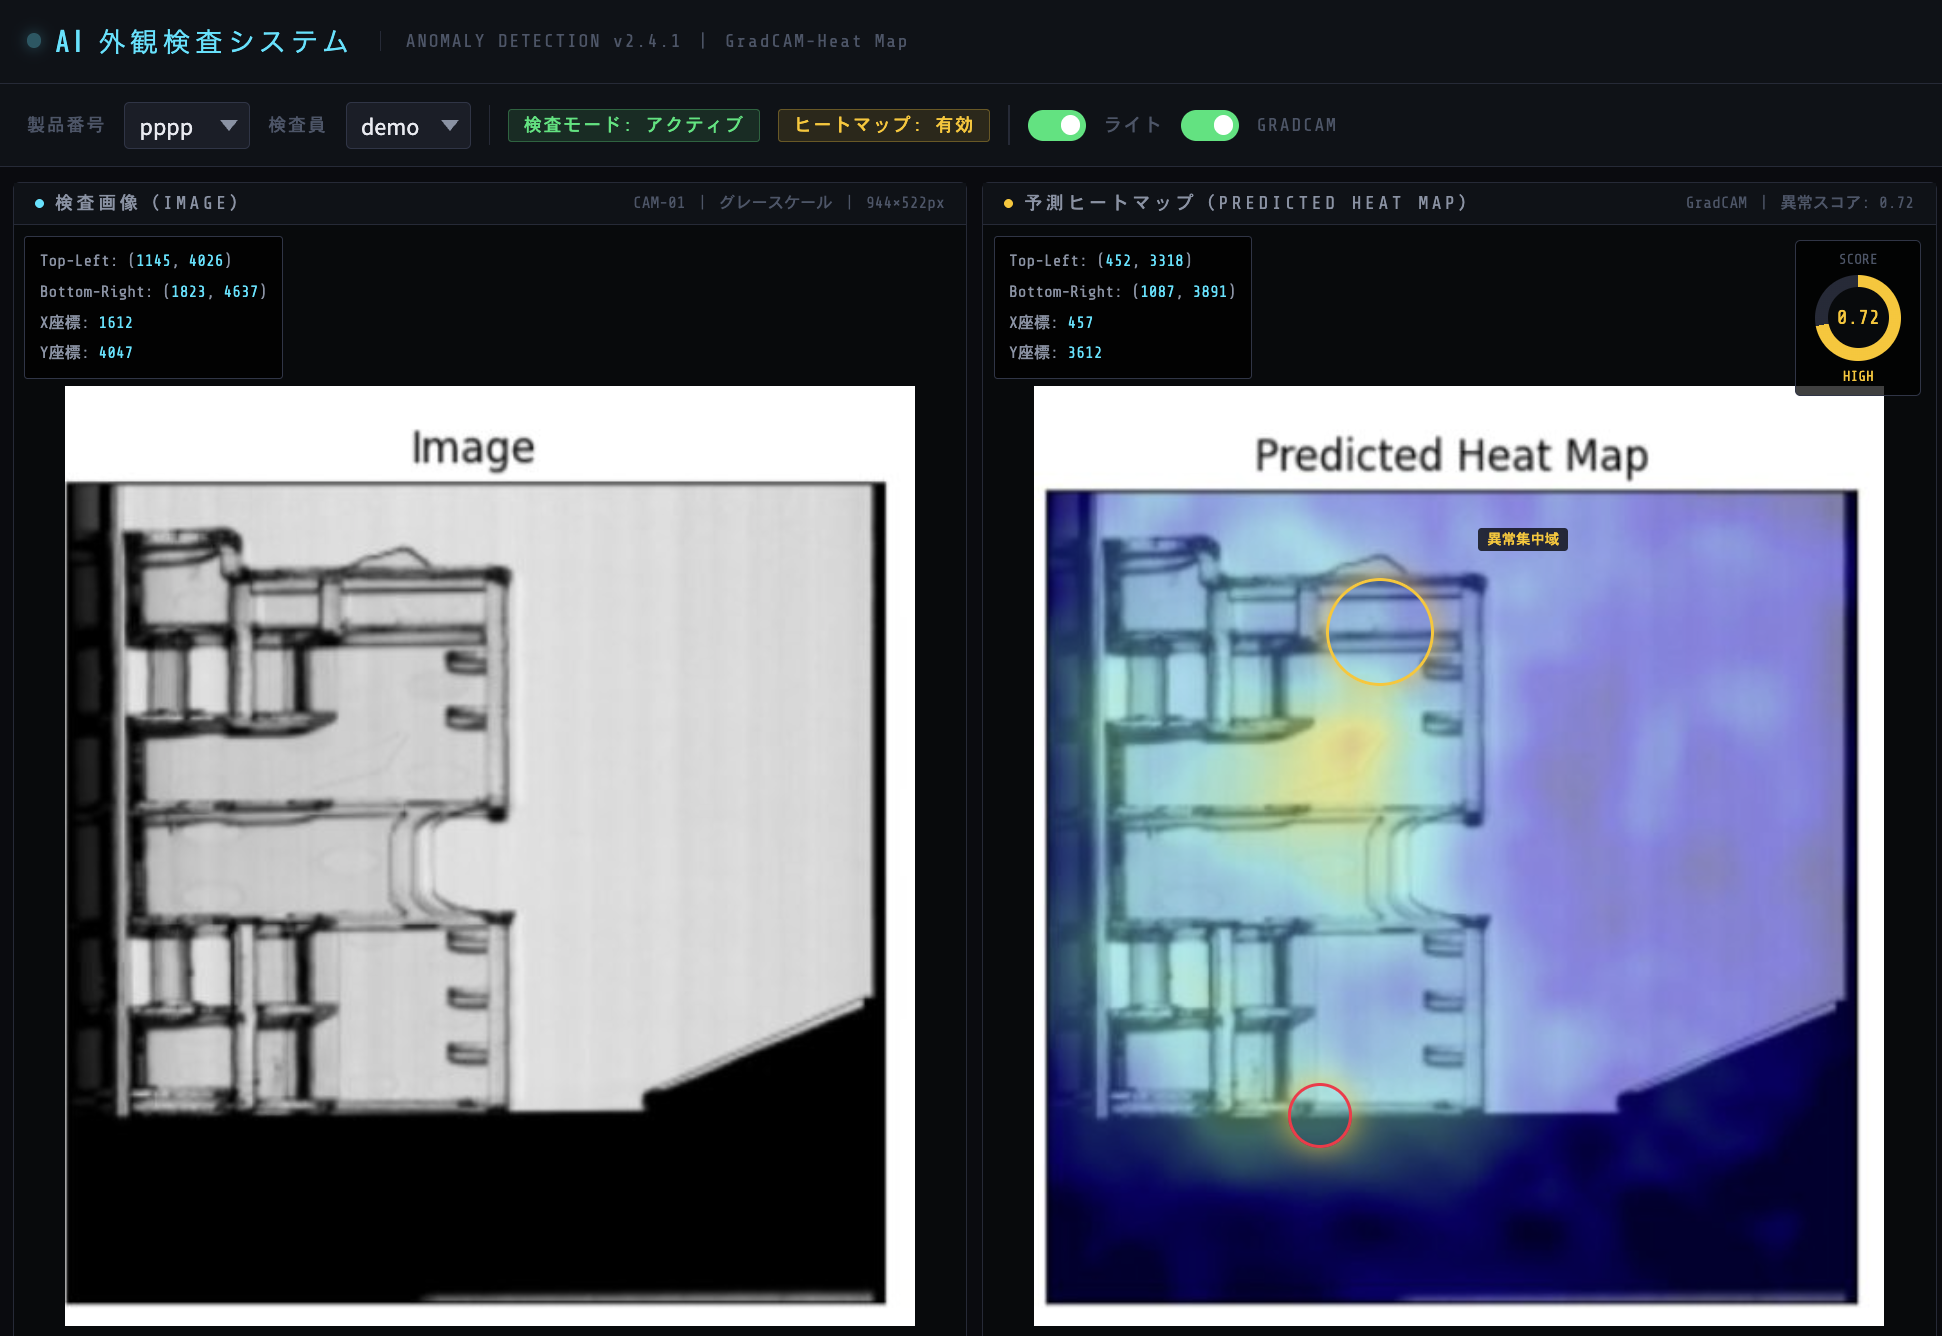Click the blue dot next to 検査画像

tap(39, 203)
